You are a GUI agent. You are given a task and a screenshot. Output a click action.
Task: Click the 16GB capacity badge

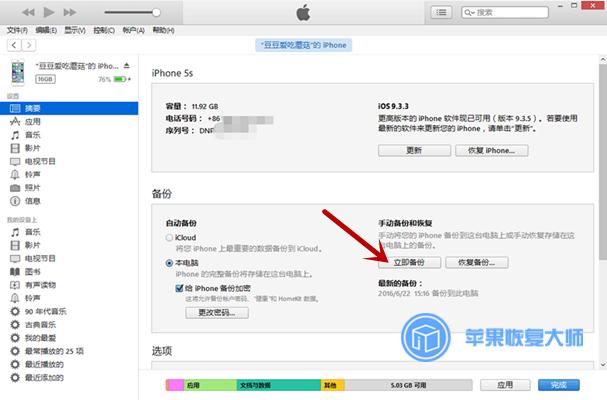[x=45, y=79]
